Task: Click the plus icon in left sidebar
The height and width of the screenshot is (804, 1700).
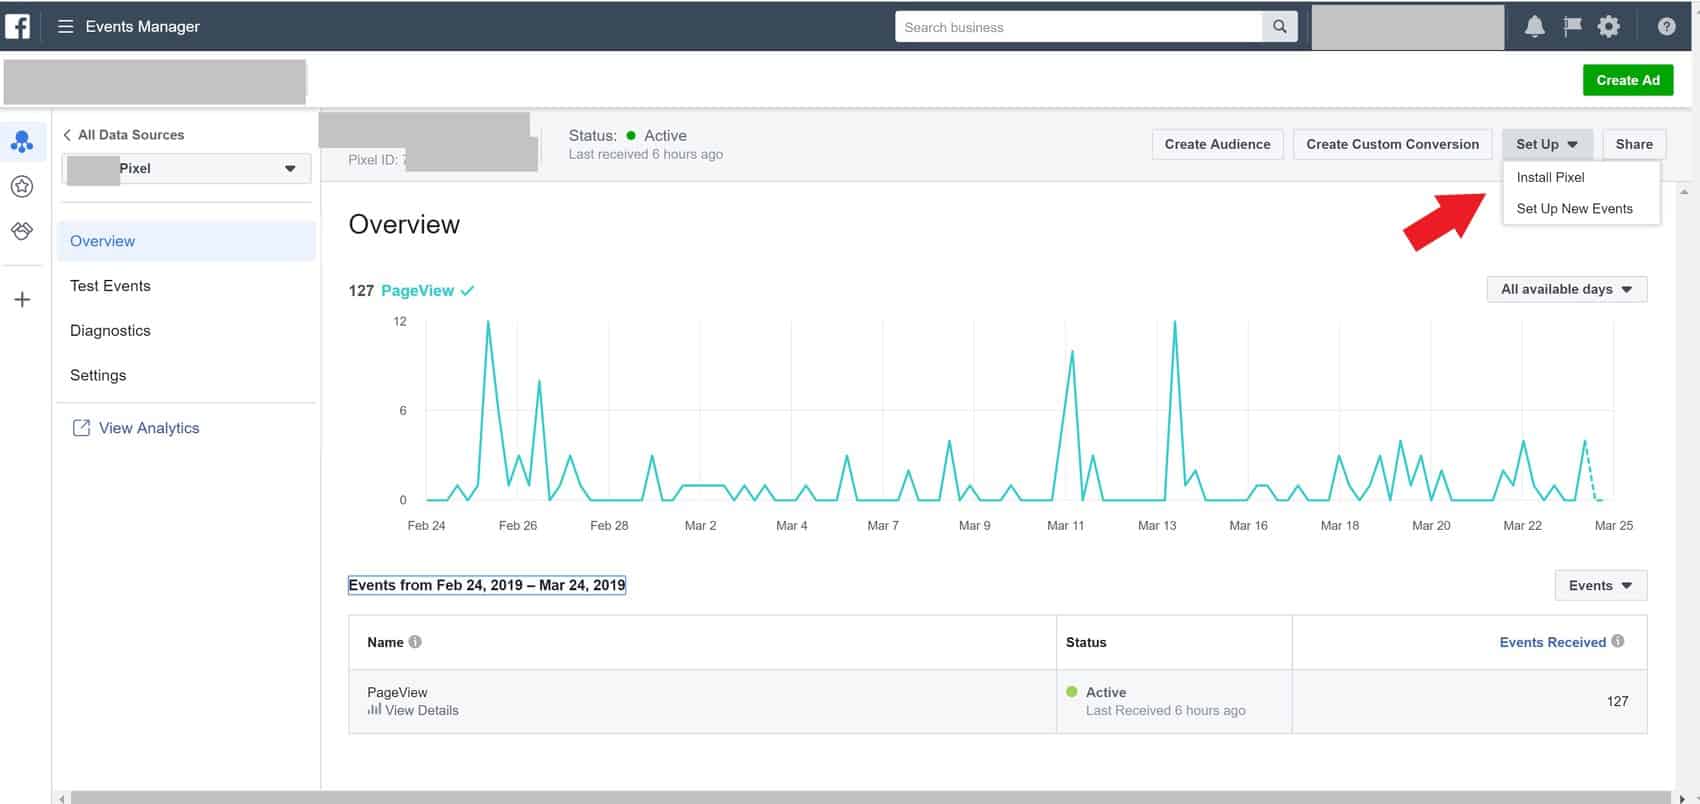Action: tap(22, 299)
